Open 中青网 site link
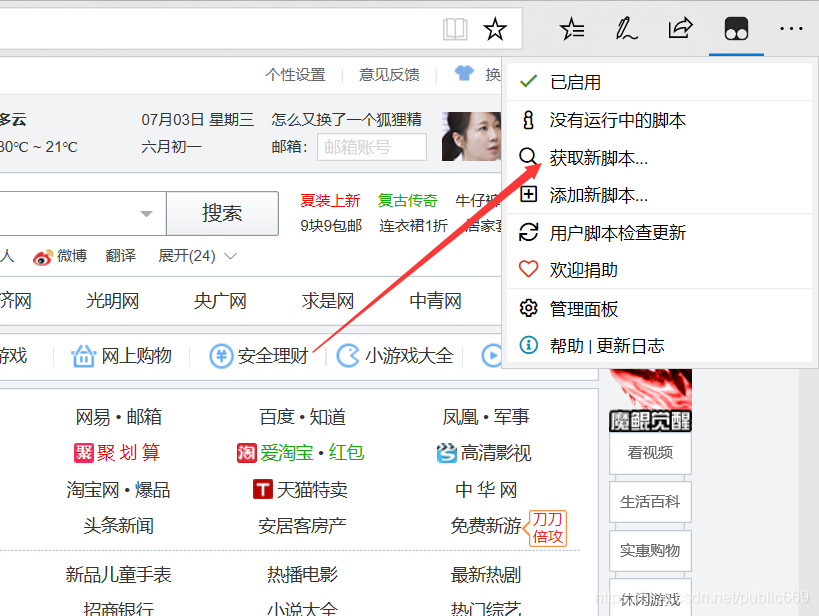The image size is (819, 616). coord(436,301)
